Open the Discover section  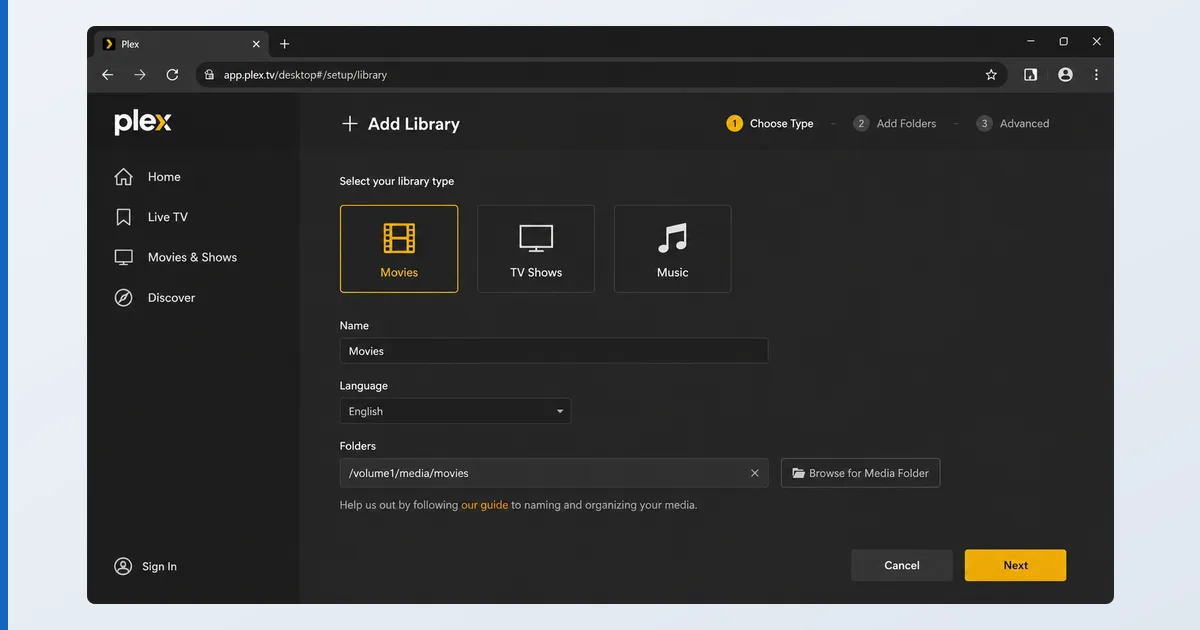tap(155, 298)
